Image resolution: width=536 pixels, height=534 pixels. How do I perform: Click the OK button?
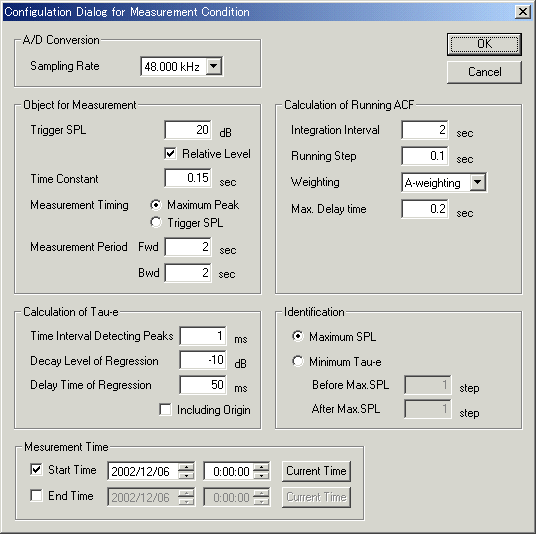[x=484, y=44]
